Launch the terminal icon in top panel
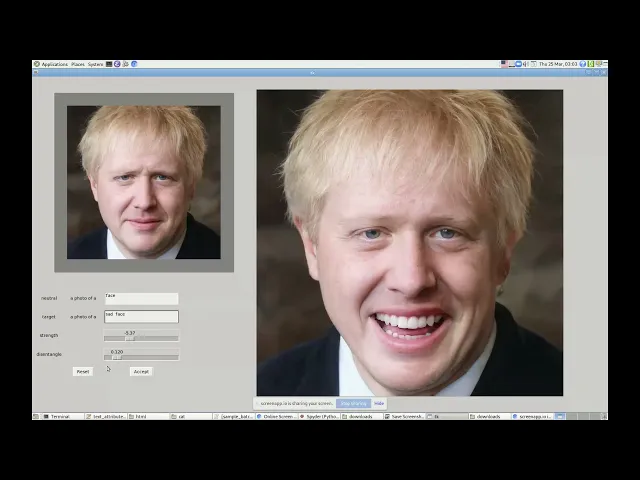 109,64
